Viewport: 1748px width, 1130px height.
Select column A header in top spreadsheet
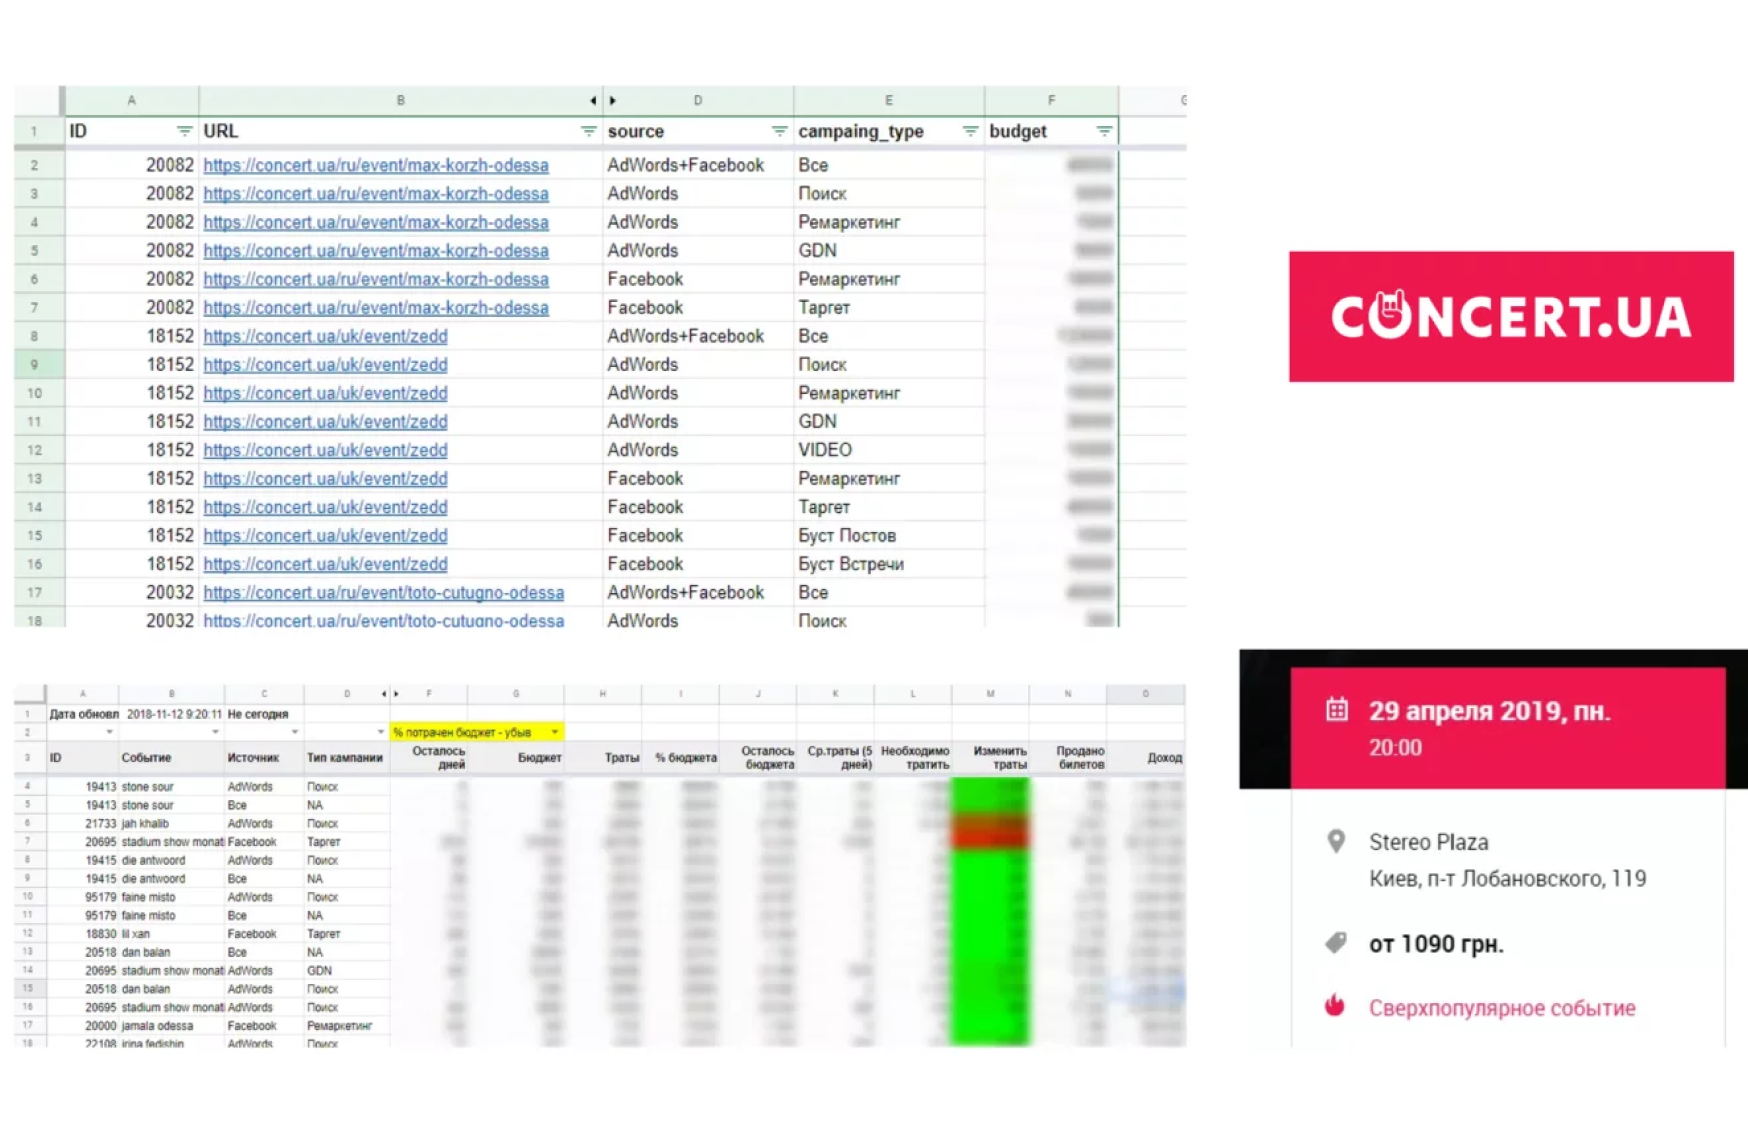point(131,100)
